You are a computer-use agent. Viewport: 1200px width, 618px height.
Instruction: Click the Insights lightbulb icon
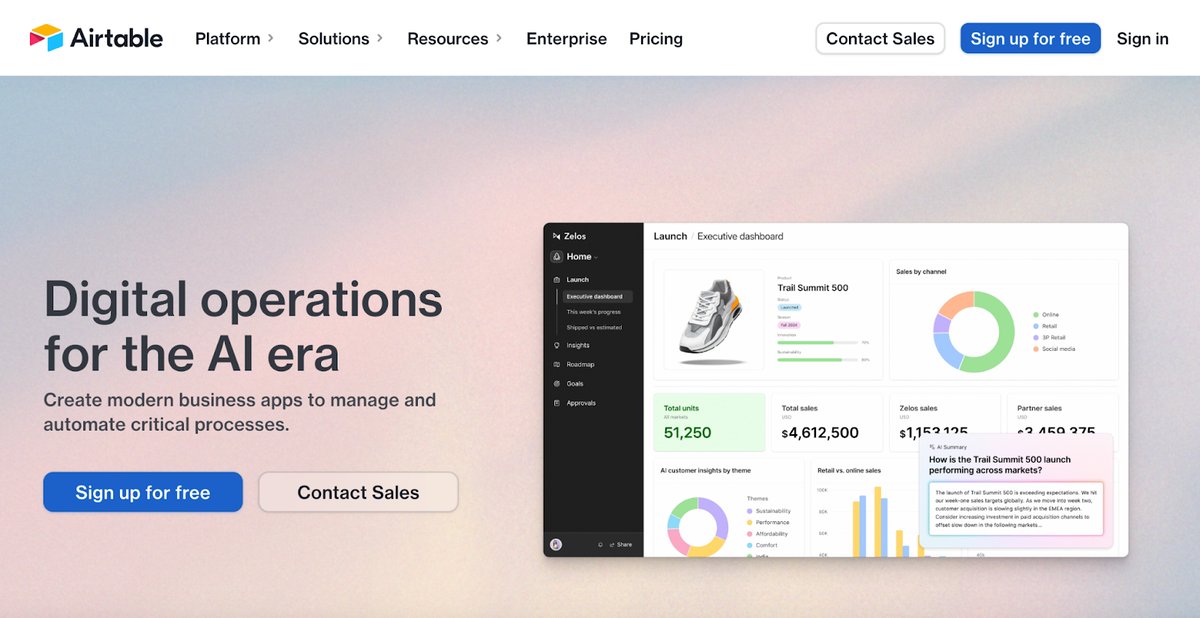pyautogui.click(x=556, y=345)
